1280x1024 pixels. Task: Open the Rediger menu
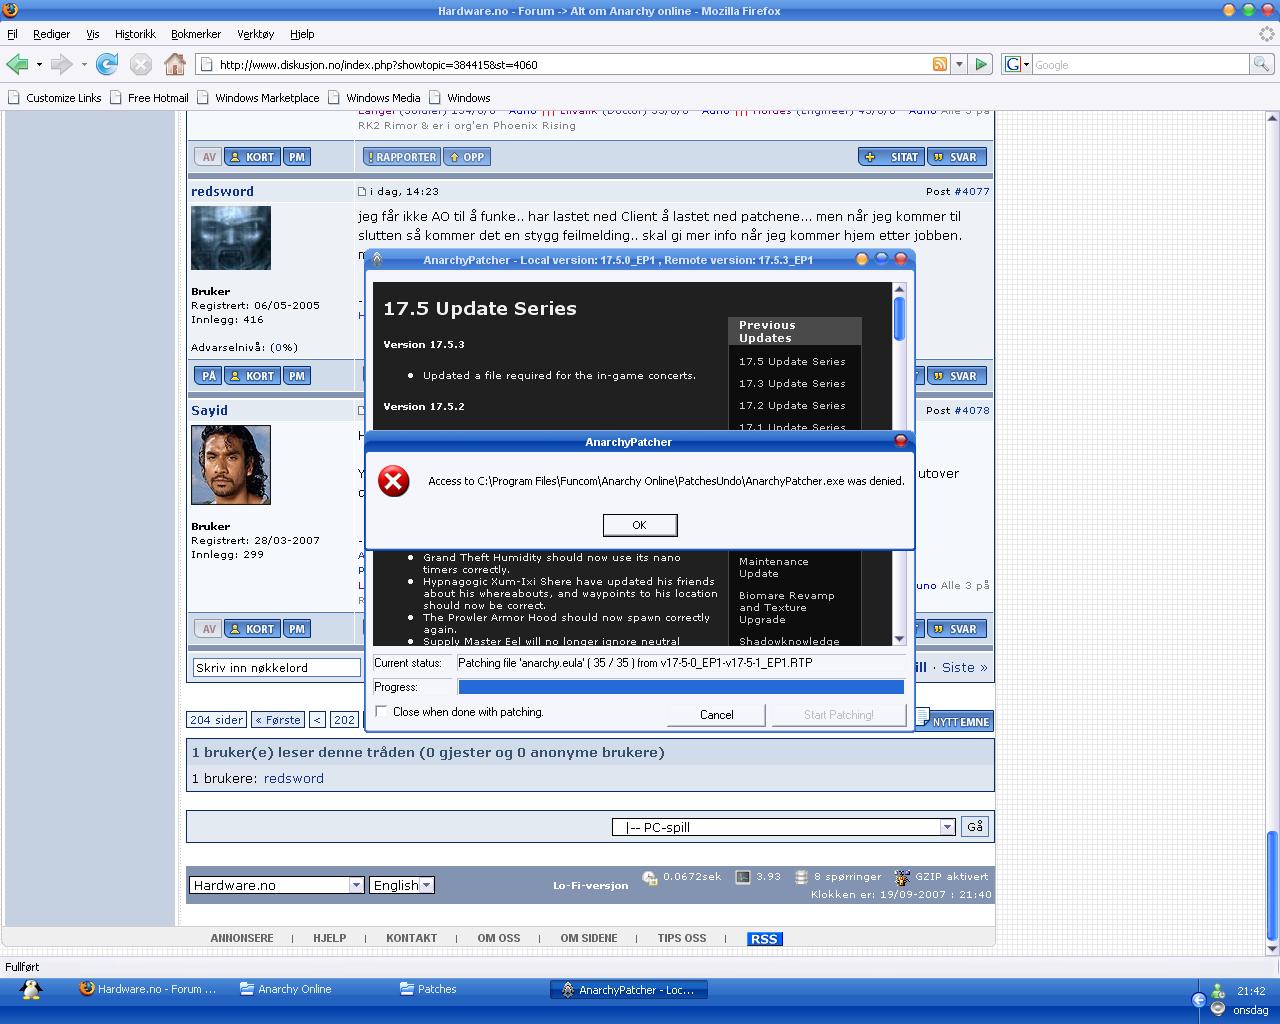coord(51,34)
